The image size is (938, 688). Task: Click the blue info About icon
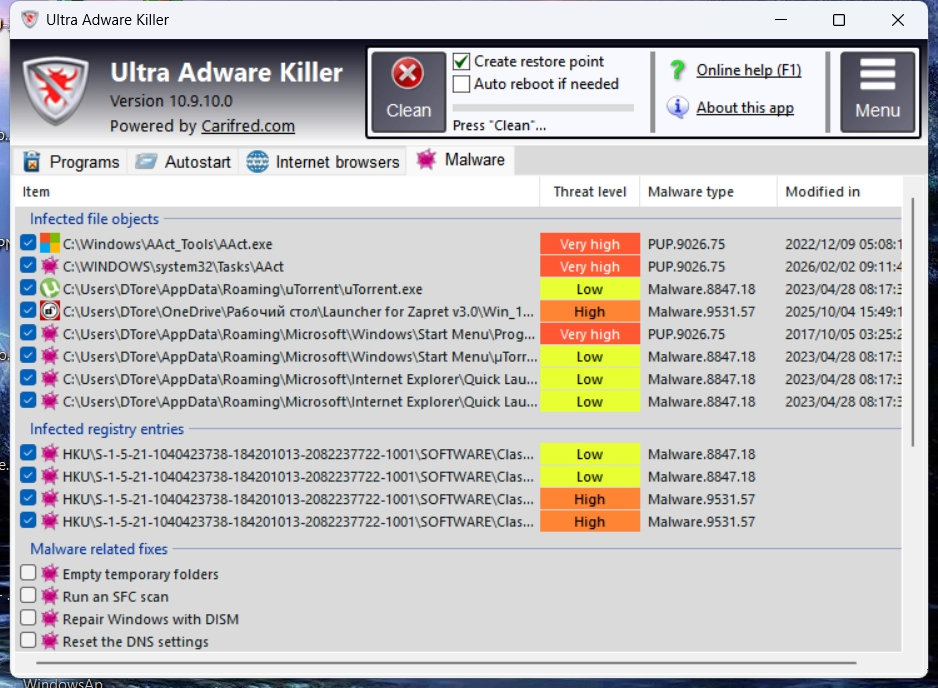click(x=677, y=108)
